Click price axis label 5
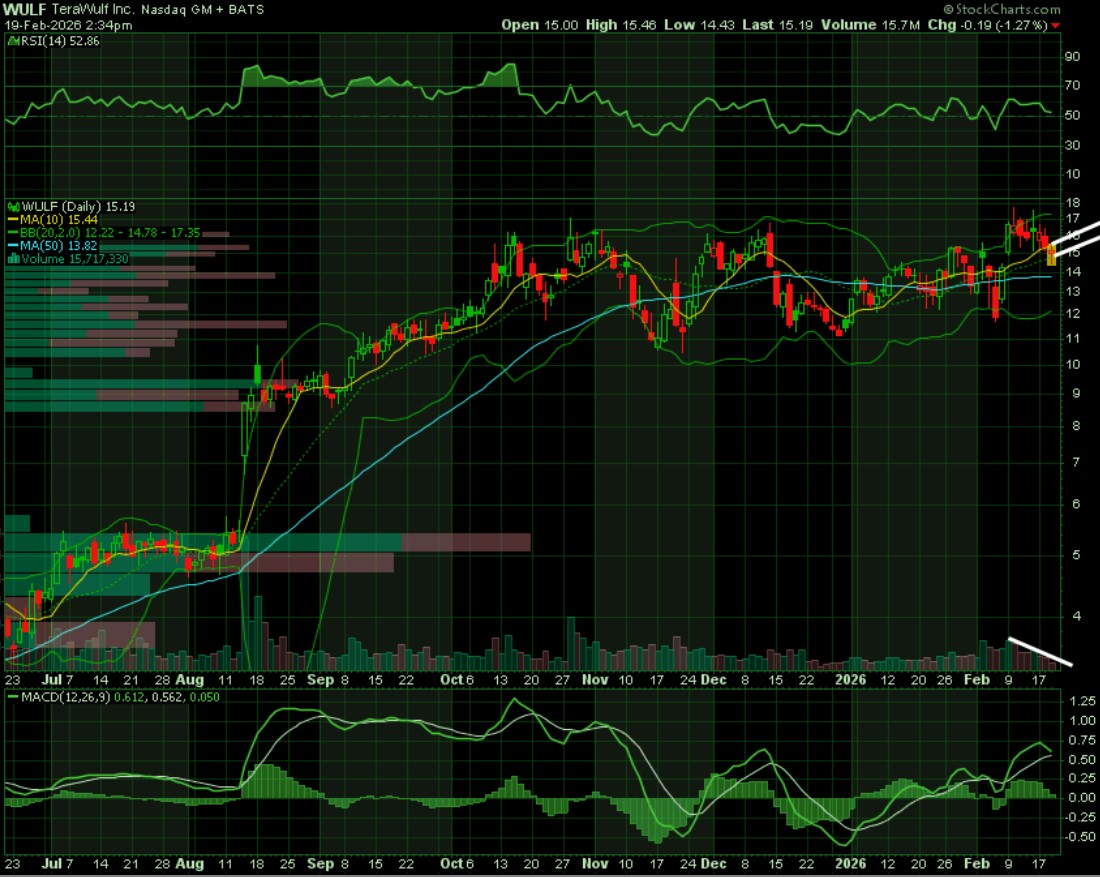The image size is (1100, 877). pyautogui.click(x=1076, y=555)
